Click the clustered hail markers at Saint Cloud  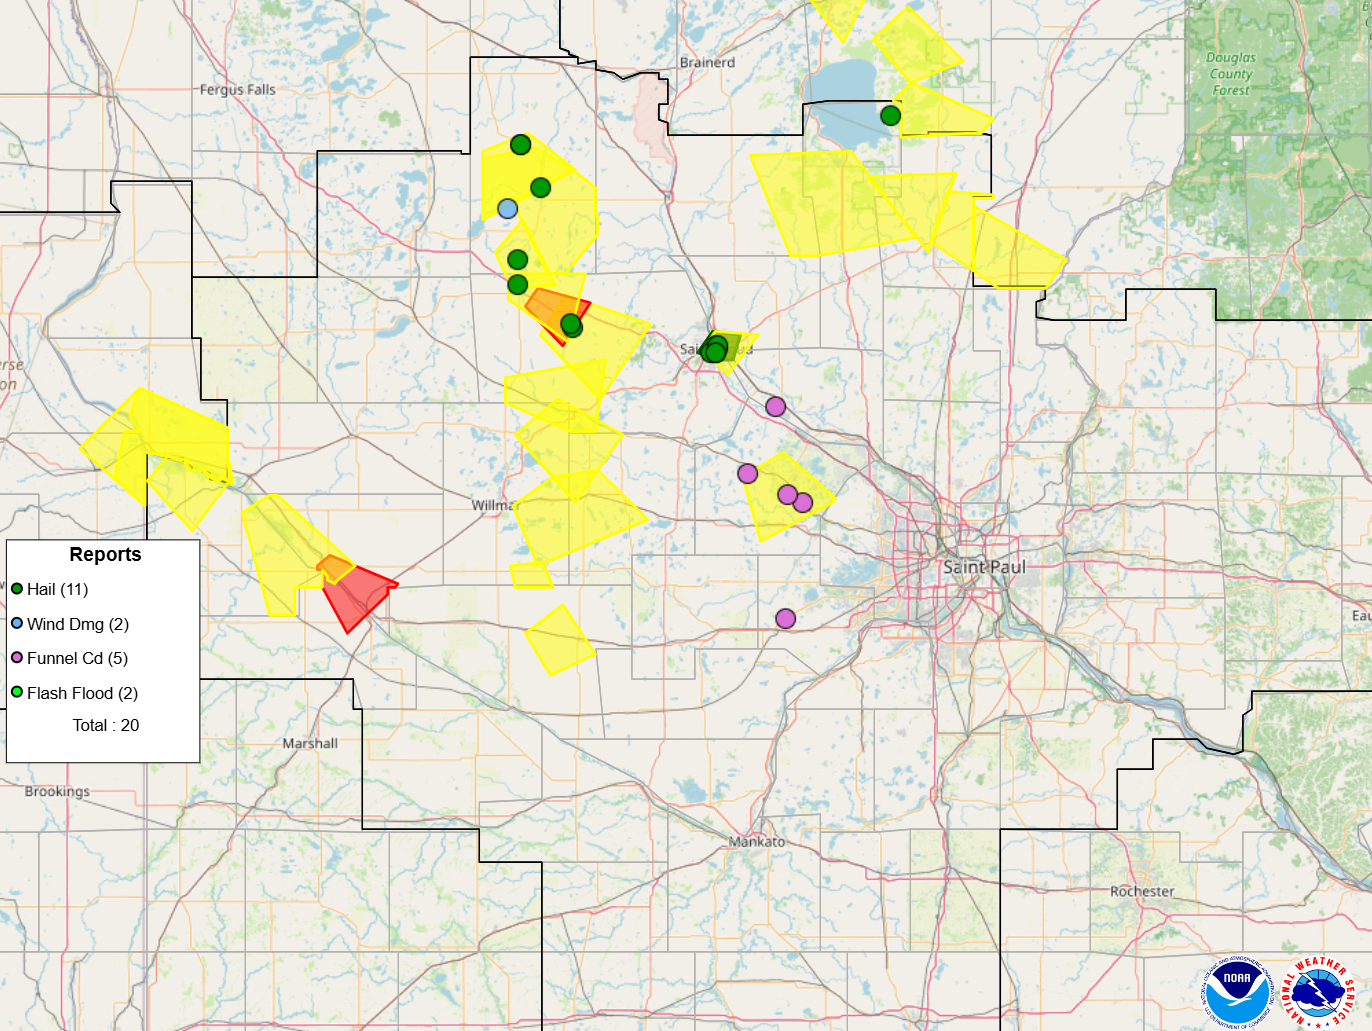tap(715, 349)
